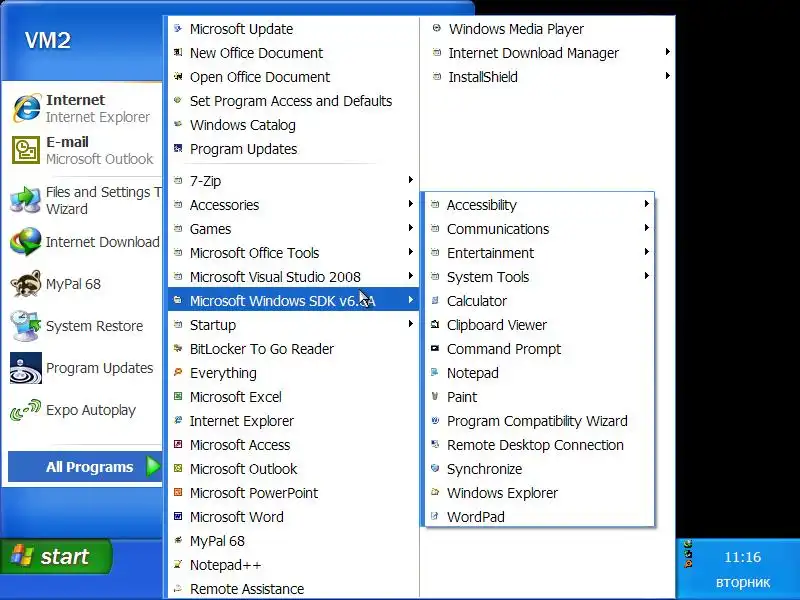Launch Program Compatibility Wizard

point(539,420)
